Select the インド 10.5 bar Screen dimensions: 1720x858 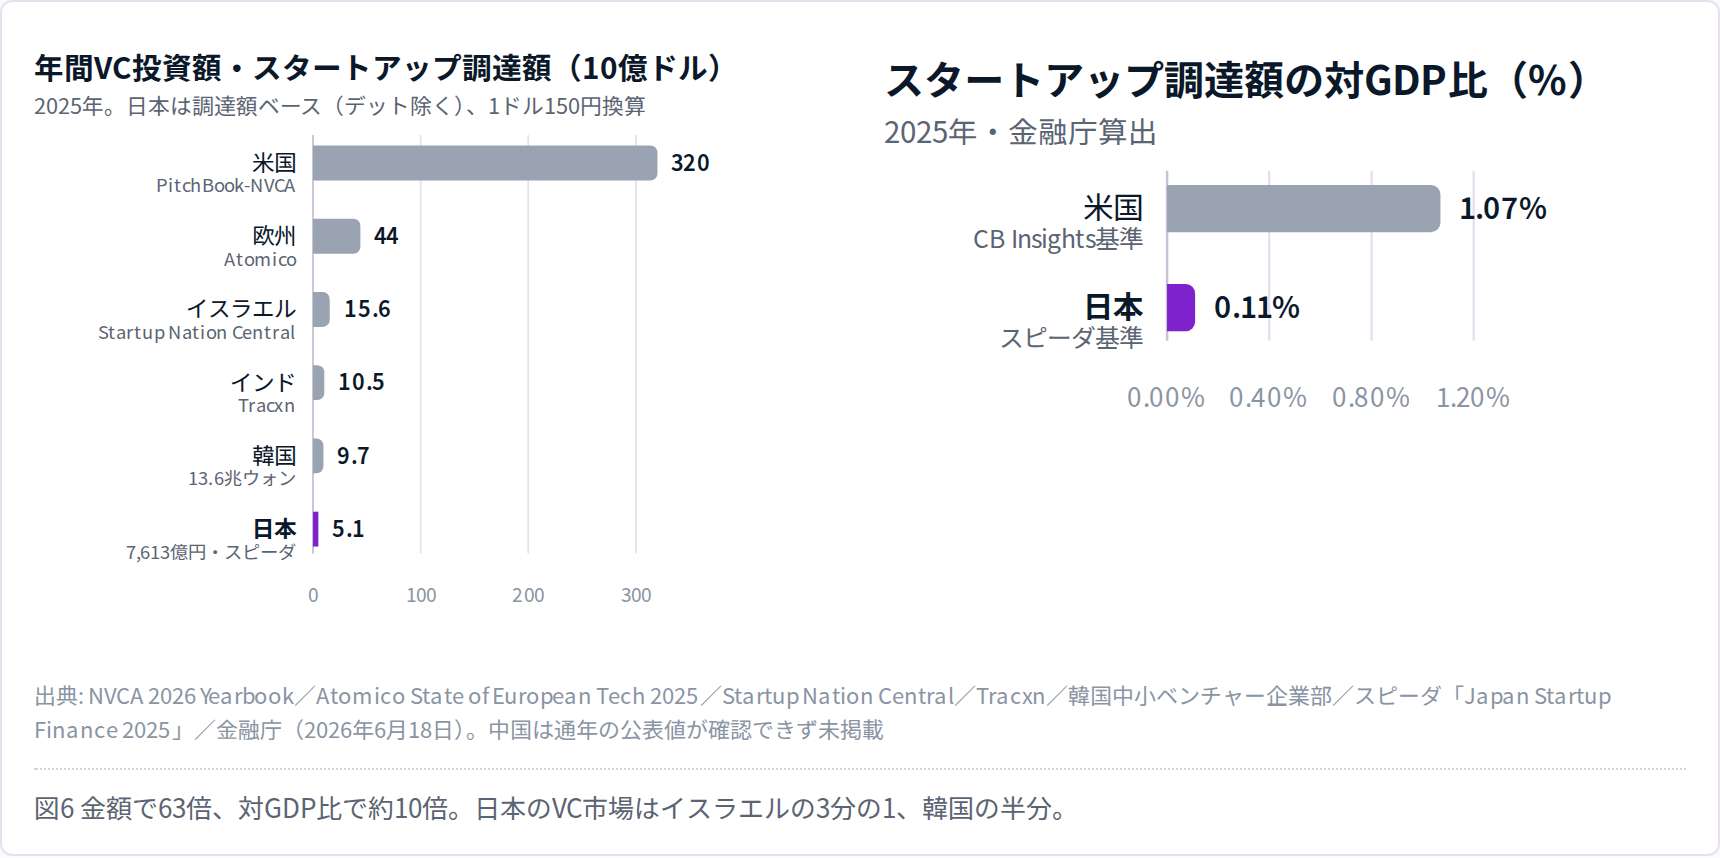319,382
